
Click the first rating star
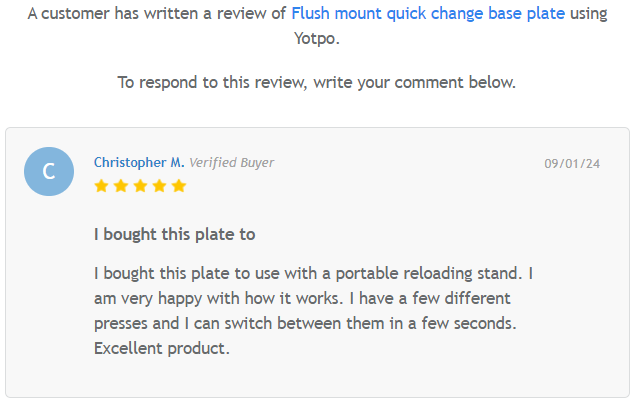pyautogui.click(x=101, y=186)
